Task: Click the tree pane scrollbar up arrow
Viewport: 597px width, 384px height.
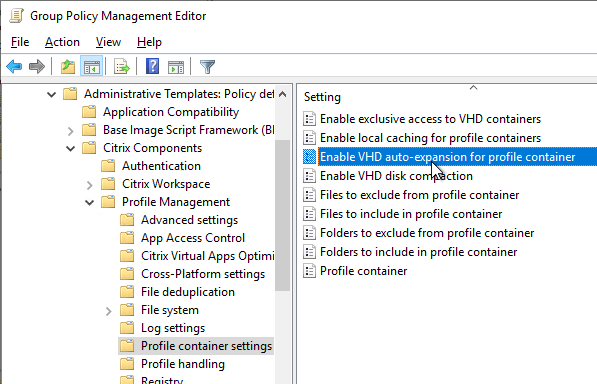Action: tap(283, 94)
